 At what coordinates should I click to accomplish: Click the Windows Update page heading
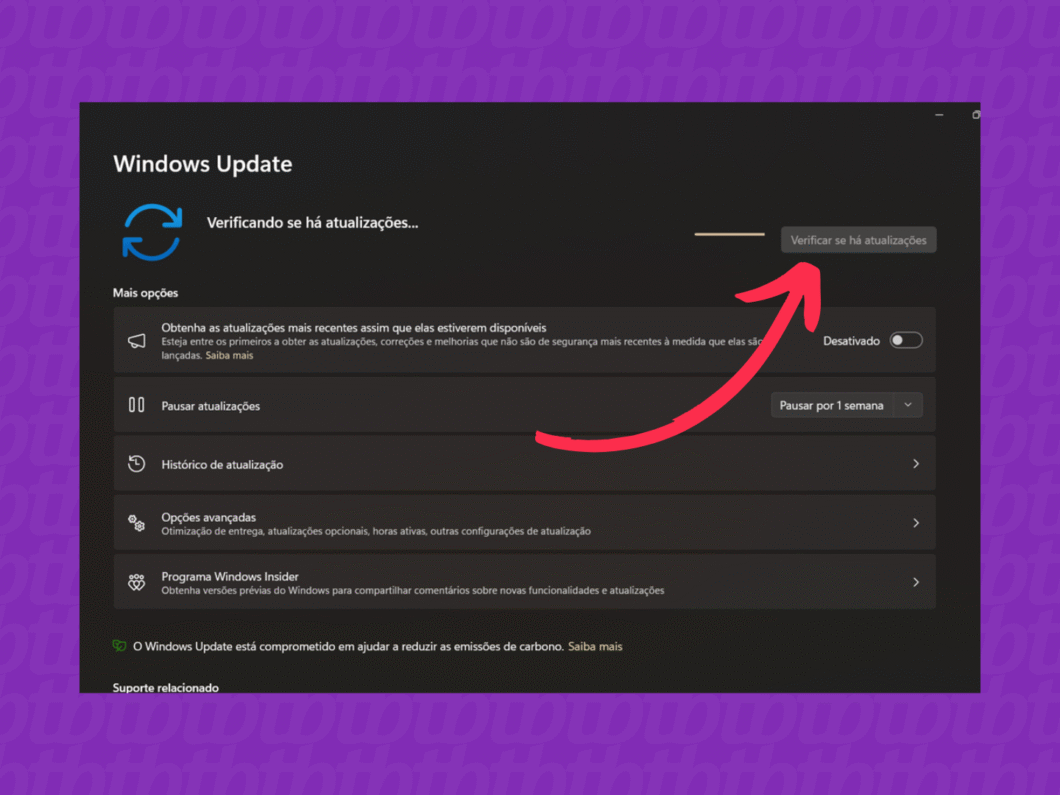point(203,164)
